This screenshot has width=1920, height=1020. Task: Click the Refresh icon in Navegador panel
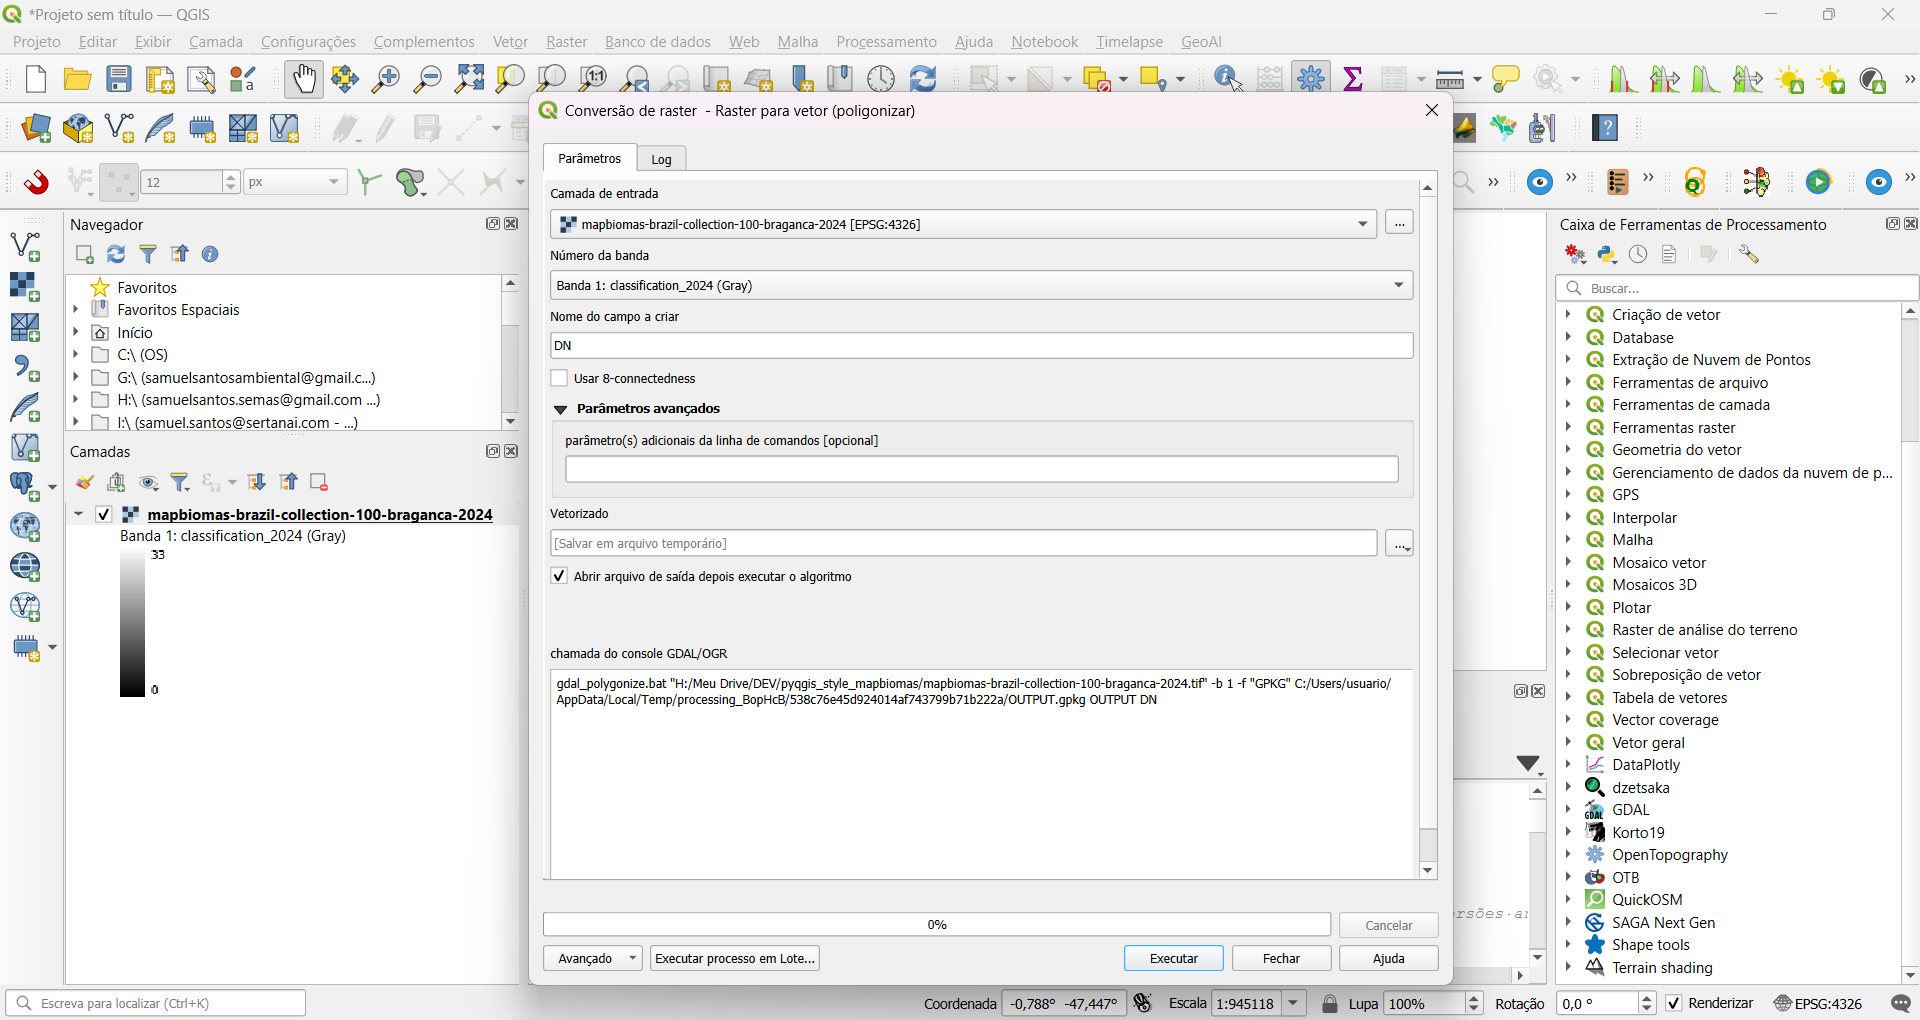tap(116, 254)
